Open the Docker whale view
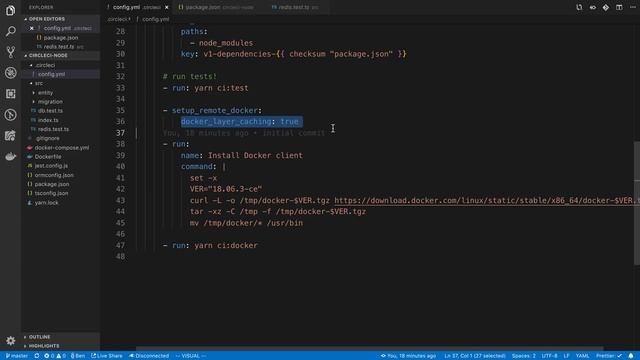This screenshot has width=640, height=360. [10, 156]
